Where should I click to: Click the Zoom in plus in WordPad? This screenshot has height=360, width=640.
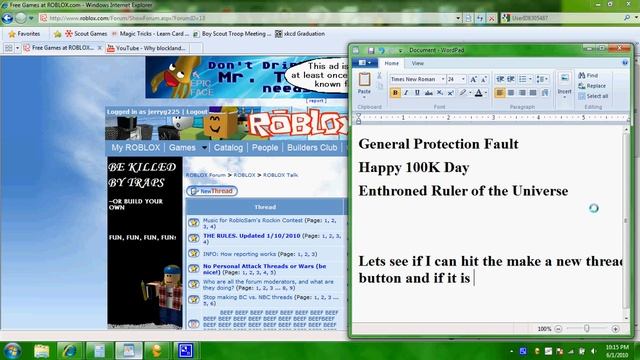tap(616, 329)
